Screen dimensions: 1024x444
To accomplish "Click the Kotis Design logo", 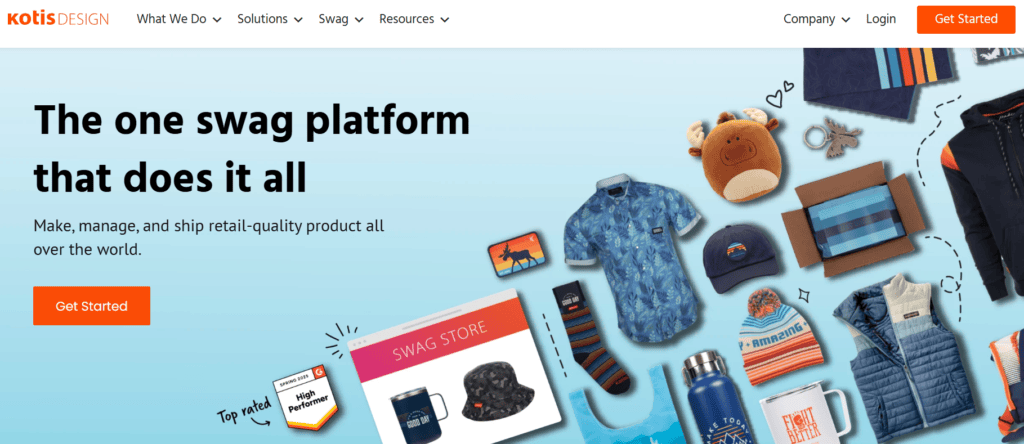I will [x=58, y=19].
